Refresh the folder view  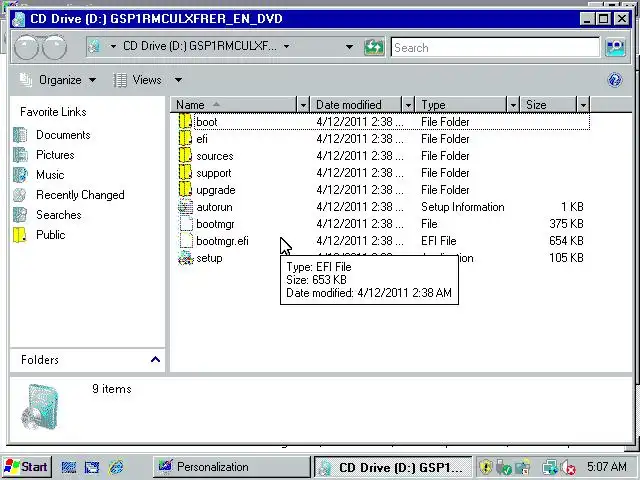[374, 47]
